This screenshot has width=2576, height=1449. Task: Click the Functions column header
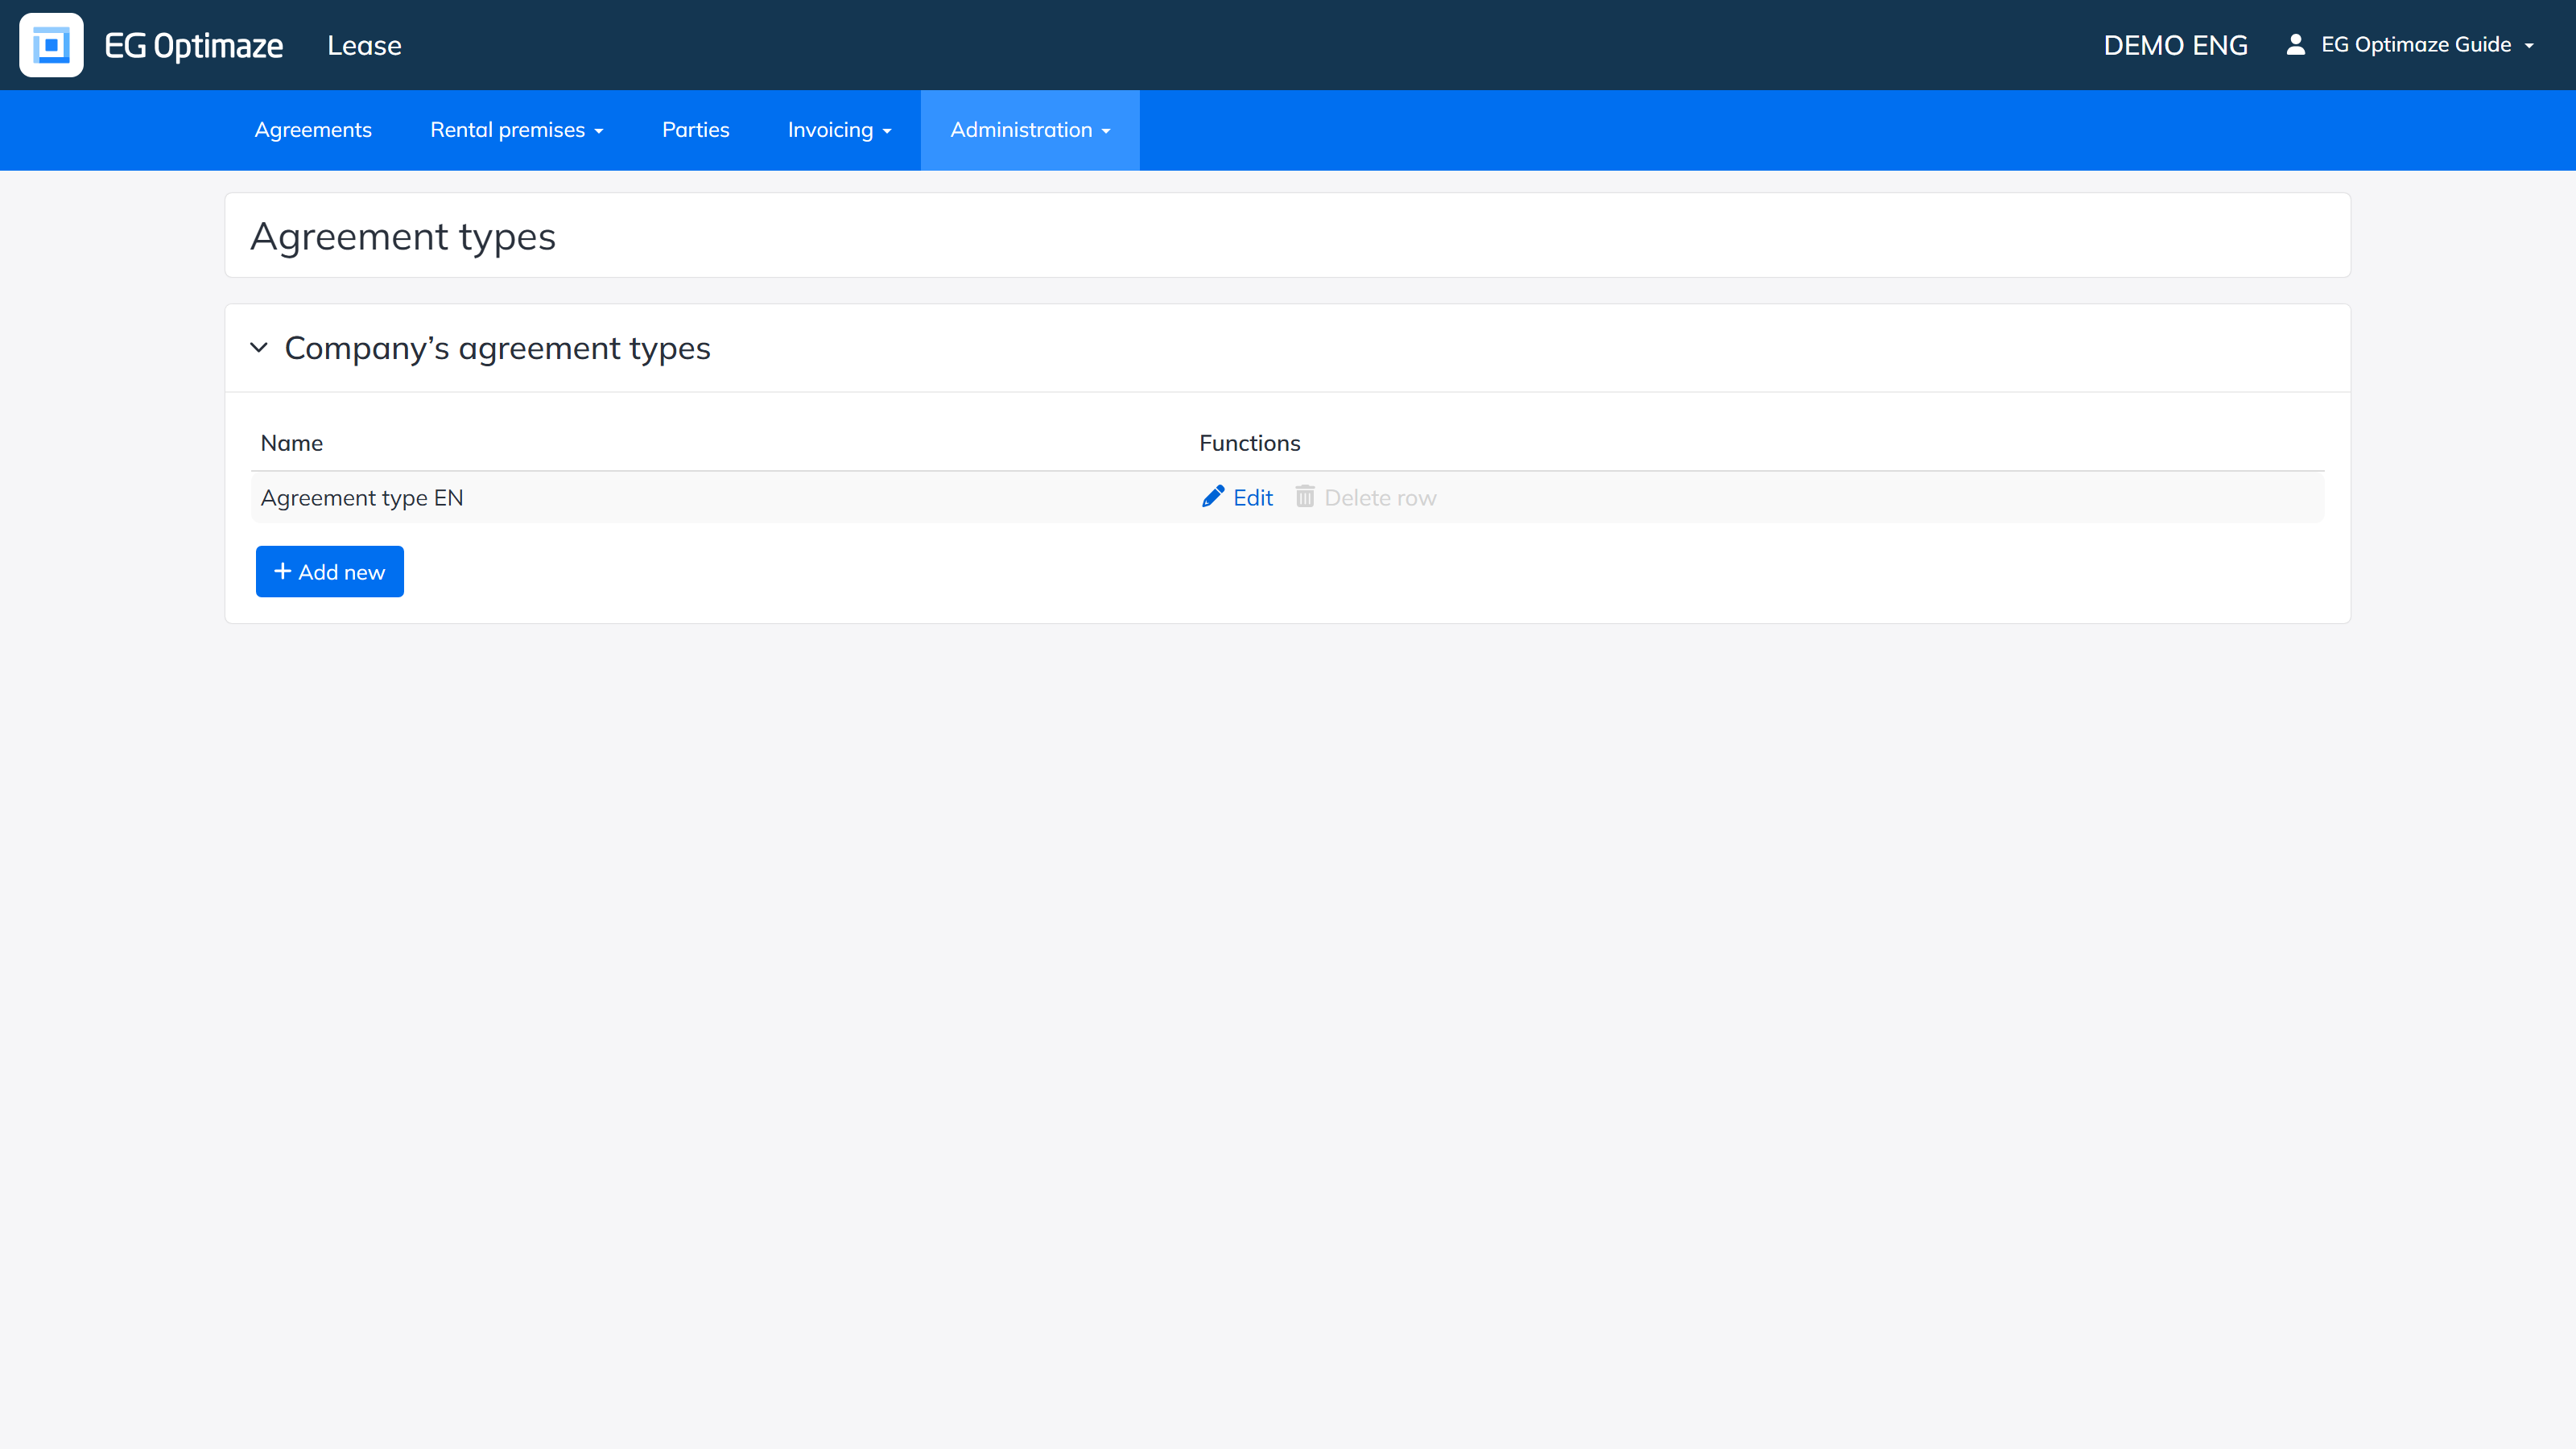pos(1250,443)
